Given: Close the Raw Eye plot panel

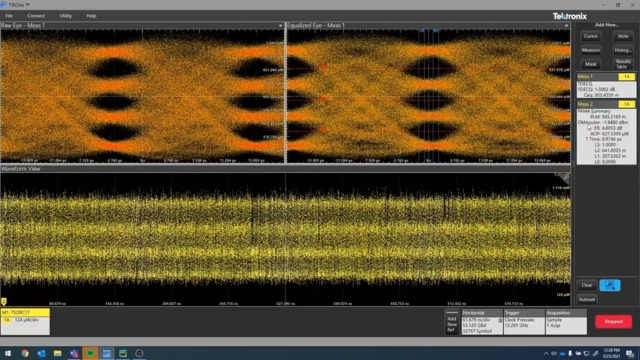Looking at the screenshot, I should coord(280,25).
